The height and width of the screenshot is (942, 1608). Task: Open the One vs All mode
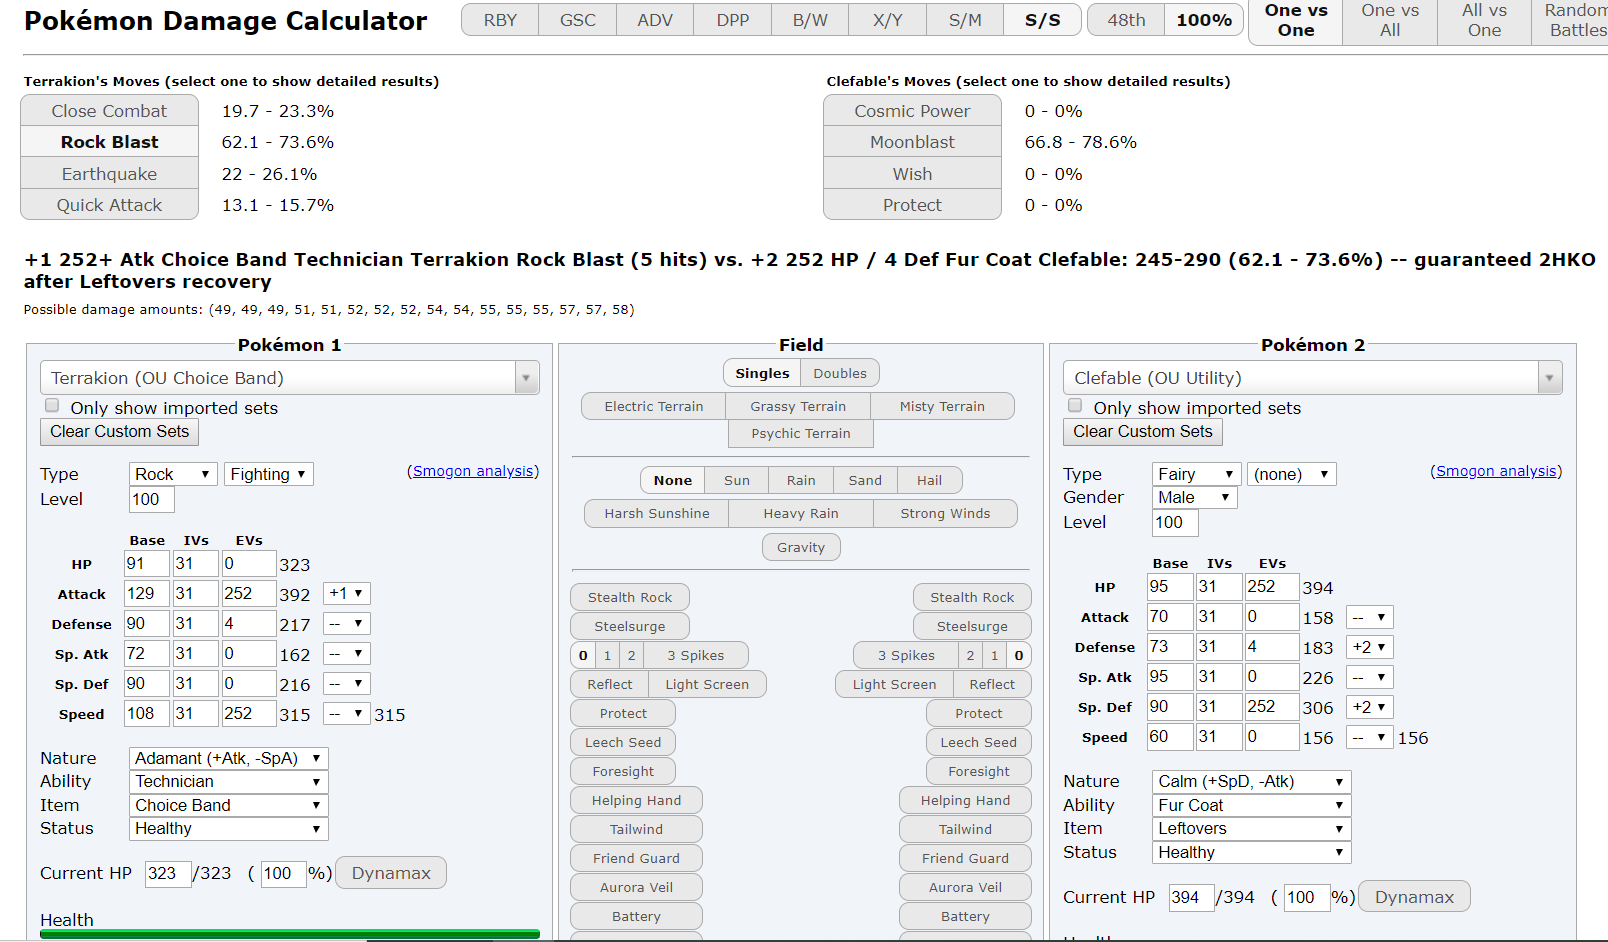[1390, 20]
